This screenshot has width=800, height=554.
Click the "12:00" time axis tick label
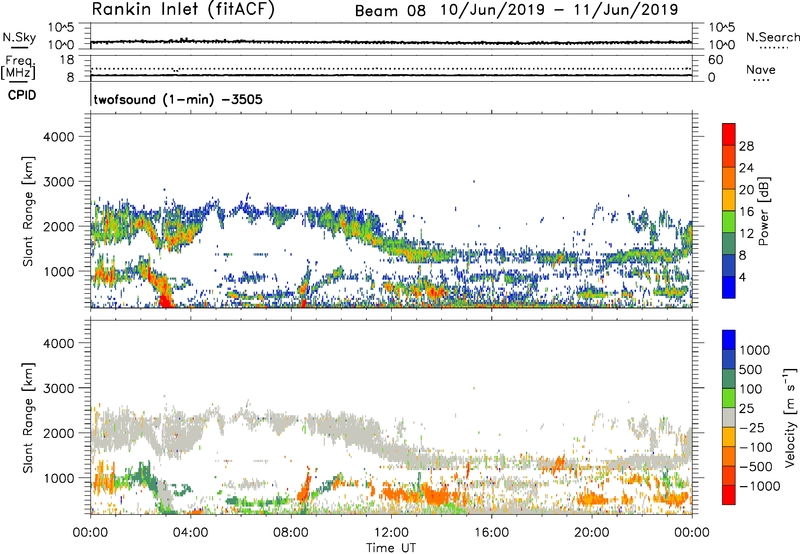pyautogui.click(x=391, y=533)
